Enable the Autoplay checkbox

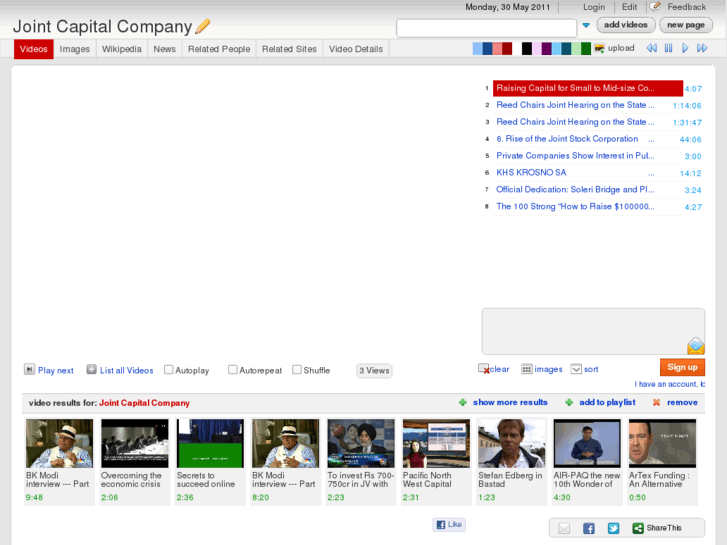[169, 370]
